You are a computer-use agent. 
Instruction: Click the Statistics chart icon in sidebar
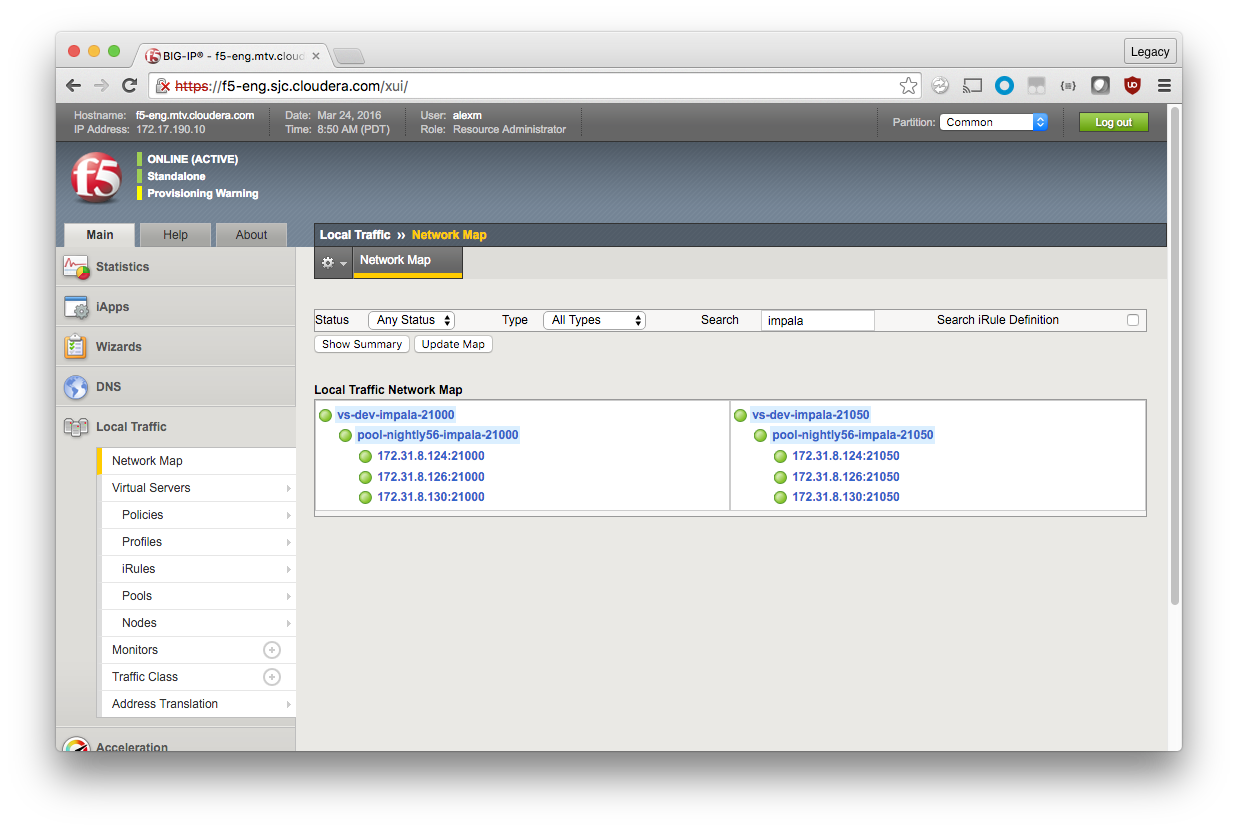(77, 267)
